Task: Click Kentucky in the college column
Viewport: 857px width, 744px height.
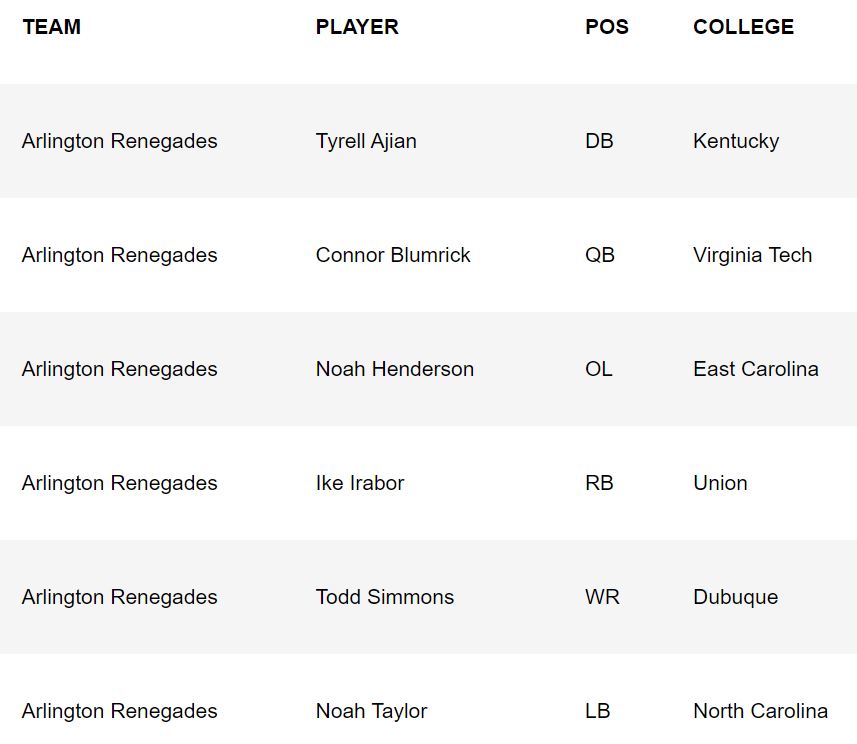Action: pos(736,141)
